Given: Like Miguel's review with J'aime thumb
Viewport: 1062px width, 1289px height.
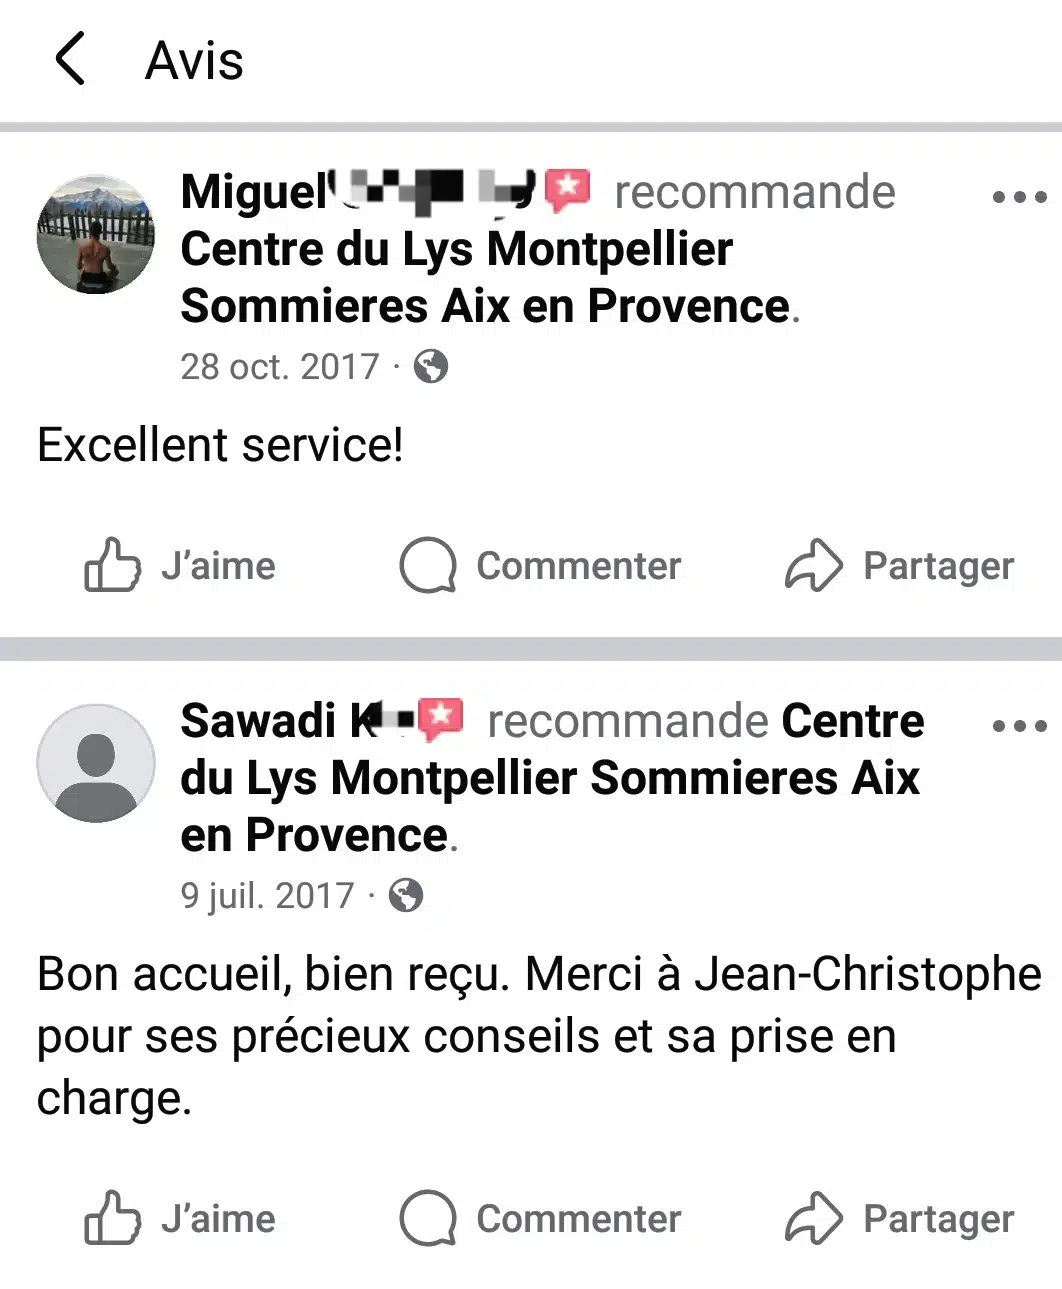Looking at the screenshot, I should click(x=180, y=566).
